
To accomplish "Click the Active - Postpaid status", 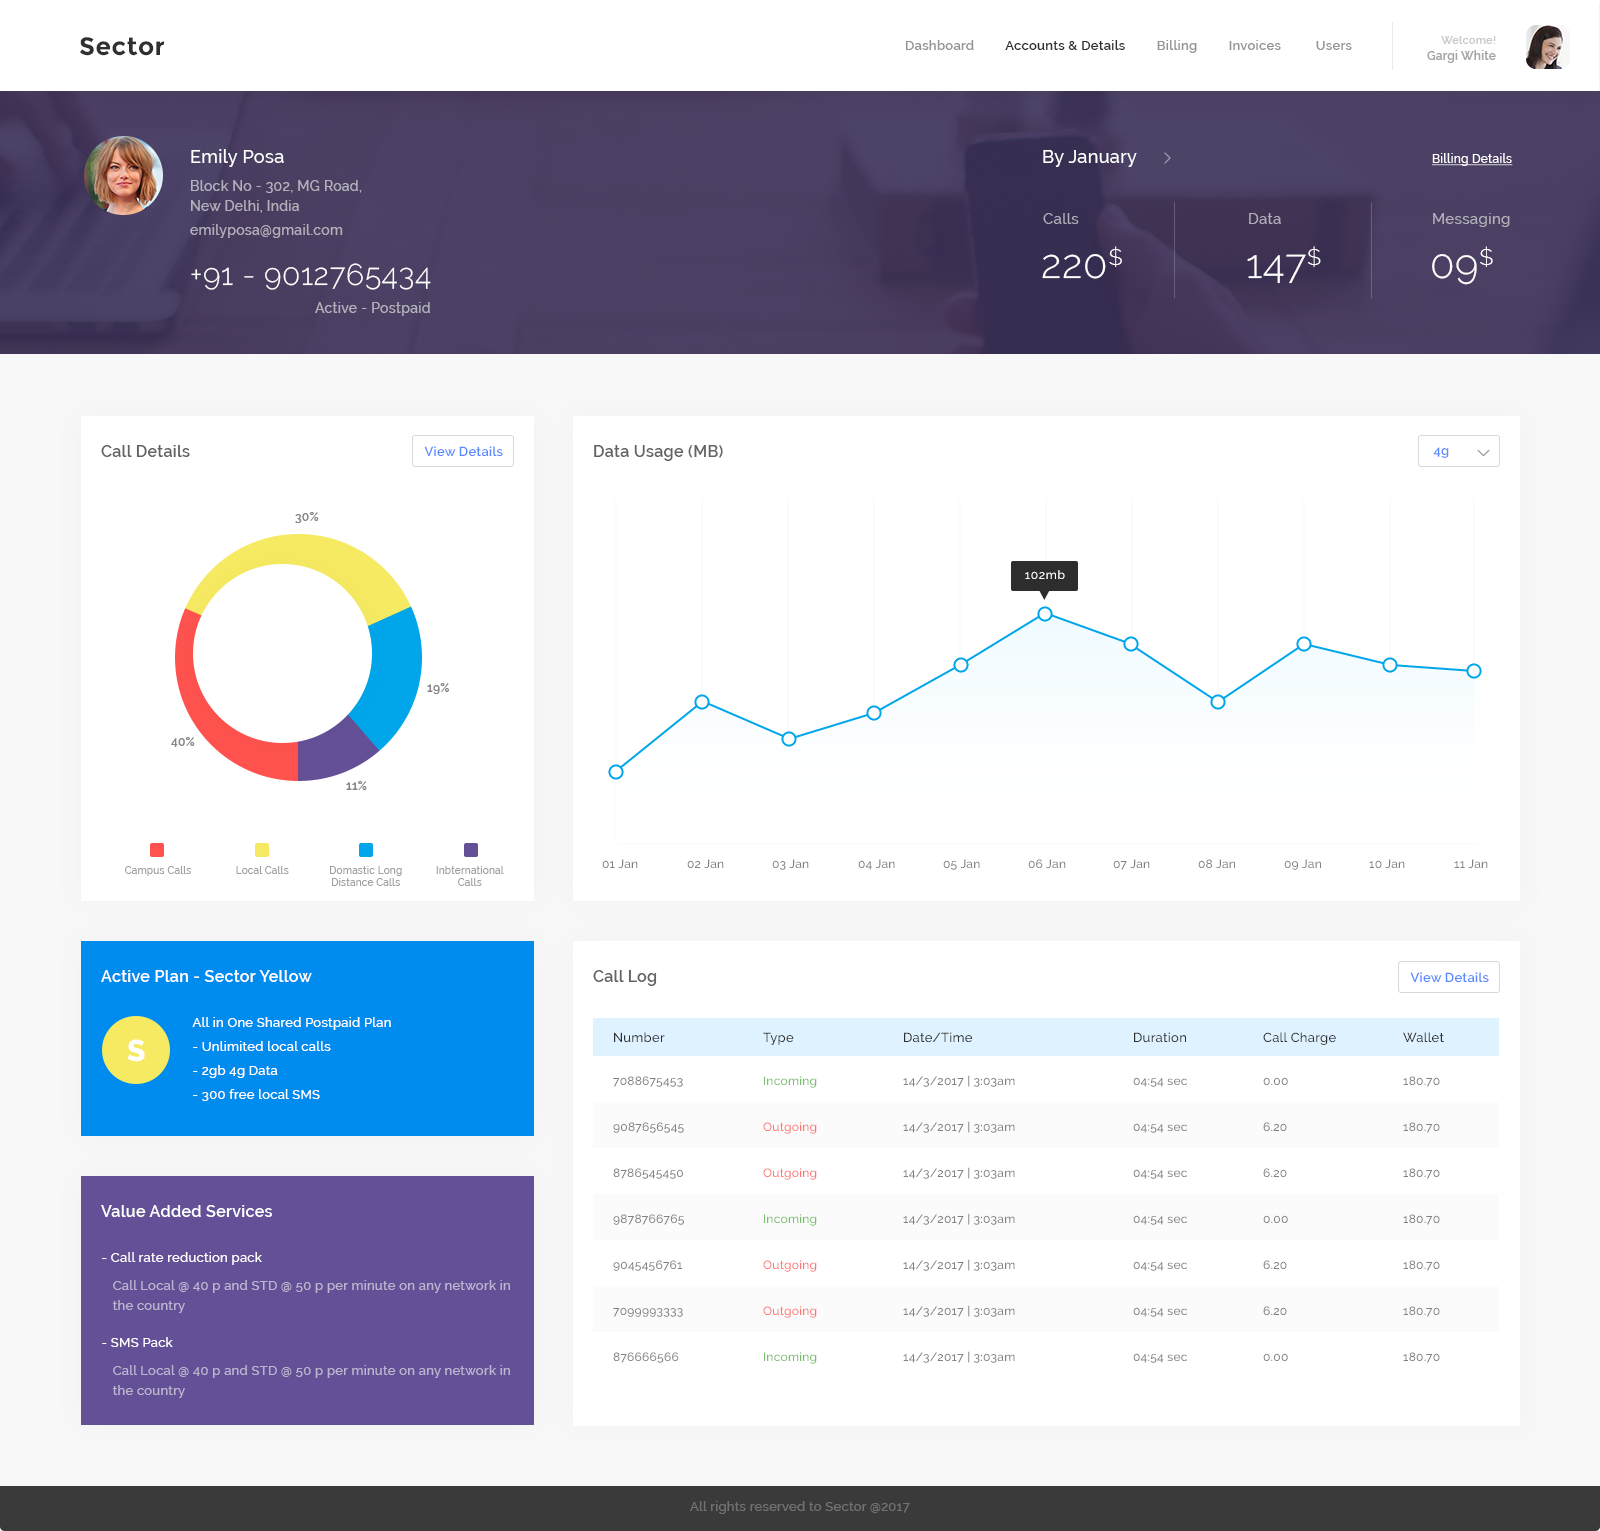I will (x=372, y=308).
